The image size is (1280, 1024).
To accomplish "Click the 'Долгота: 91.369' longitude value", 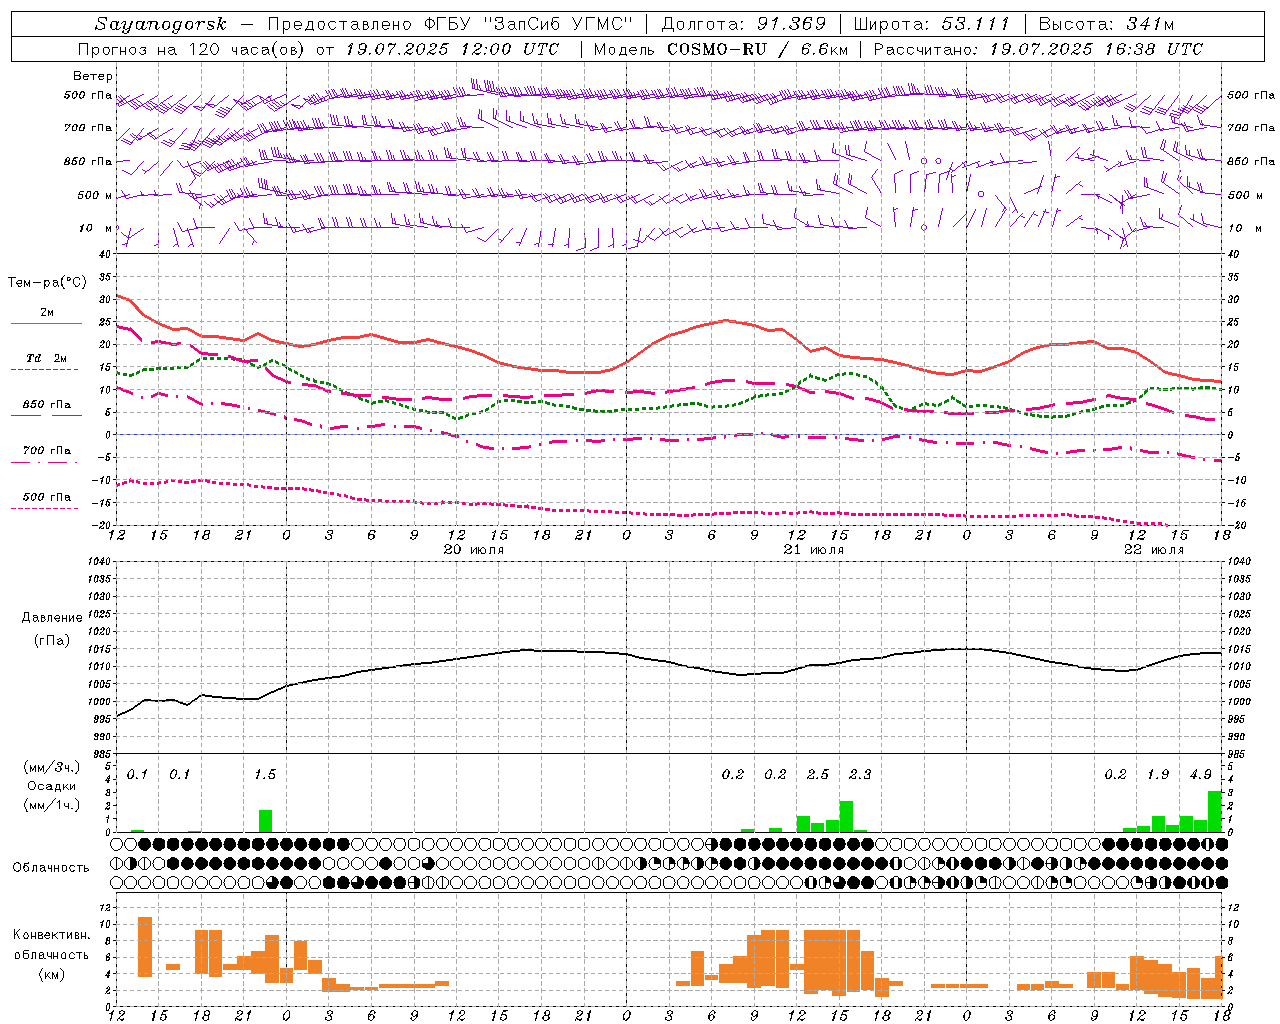I will tap(744, 24).
